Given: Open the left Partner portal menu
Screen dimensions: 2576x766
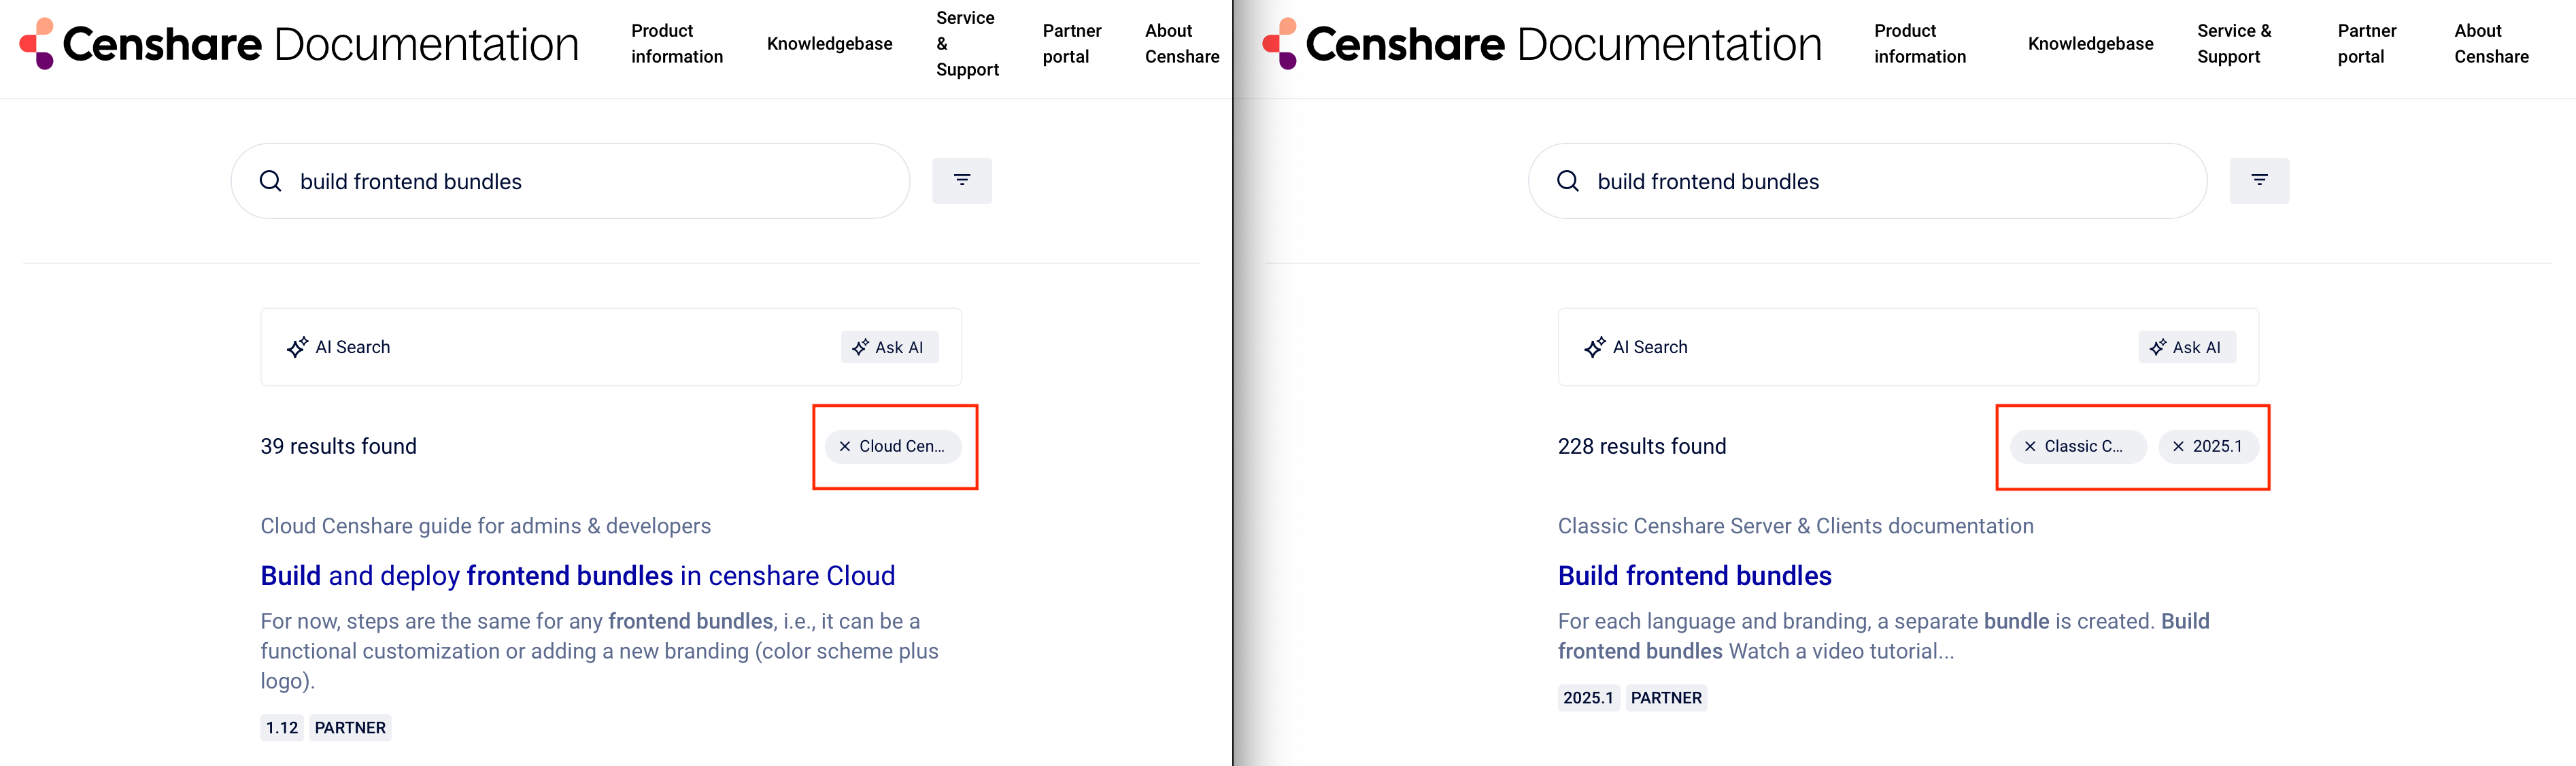Looking at the screenshot, I should (1071, 44).
